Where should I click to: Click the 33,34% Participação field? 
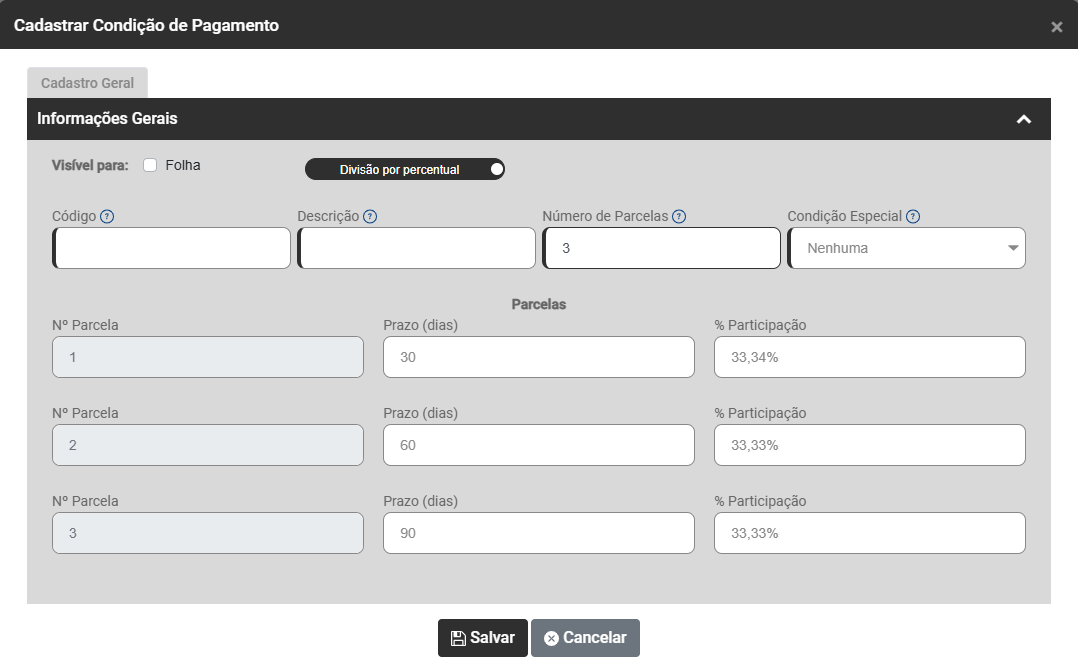pos(869,357)
